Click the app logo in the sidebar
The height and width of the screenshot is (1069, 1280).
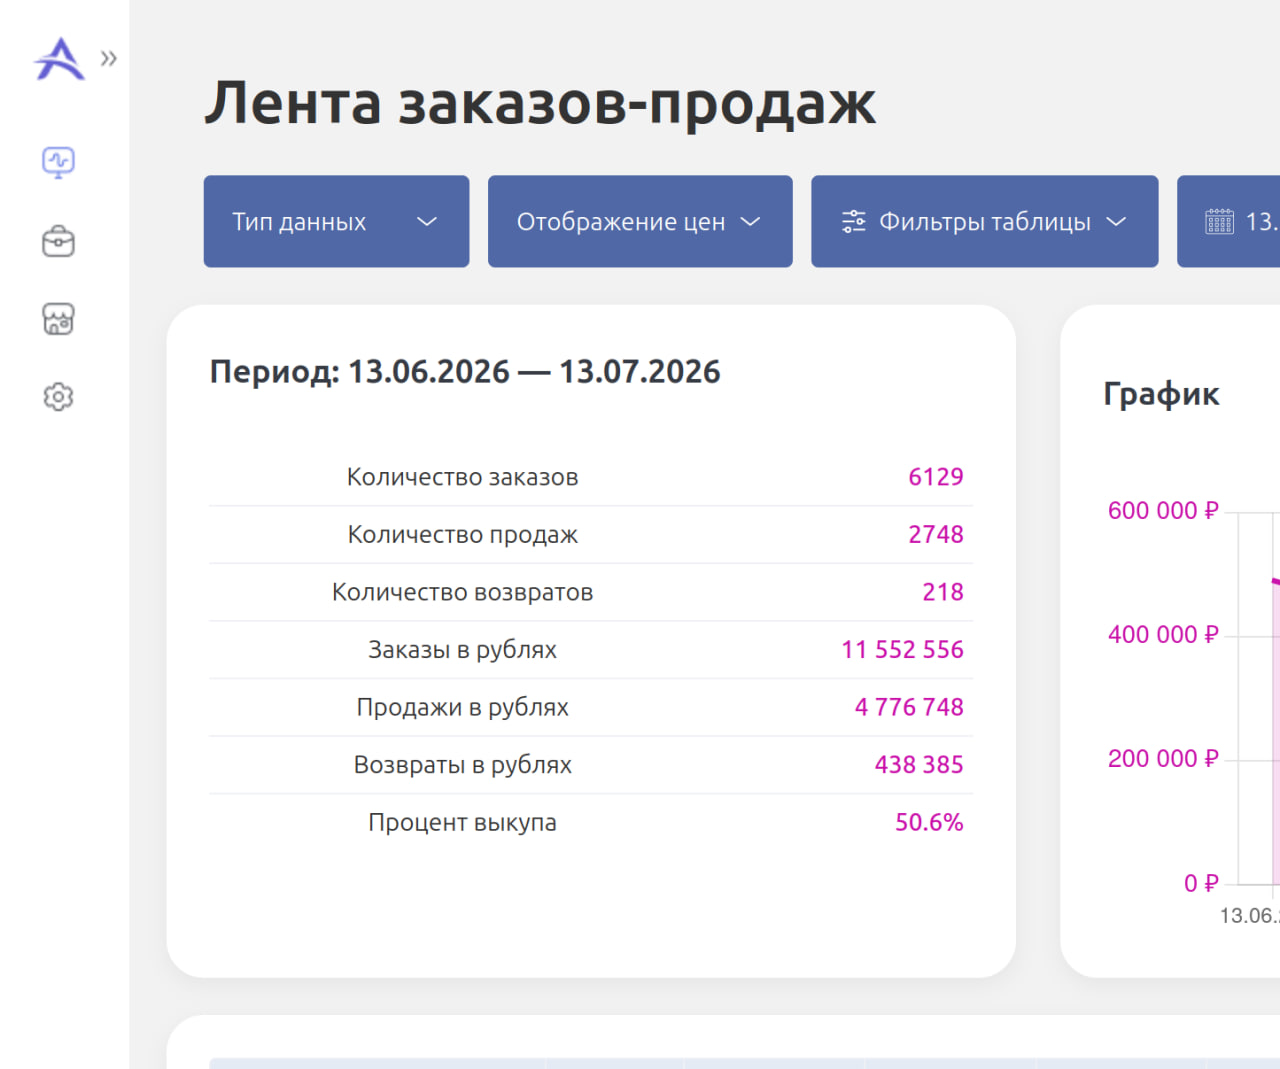click(59, 59)
